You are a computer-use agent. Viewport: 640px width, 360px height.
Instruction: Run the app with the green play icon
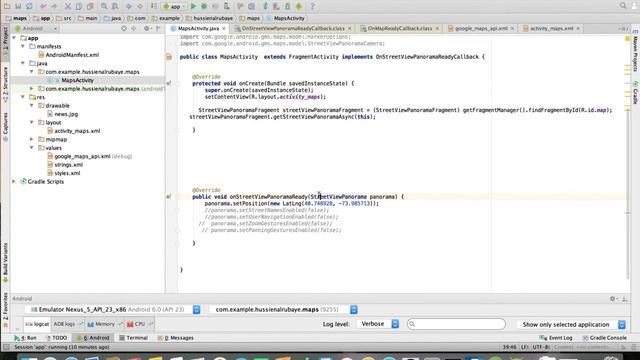tap(193, 6)
